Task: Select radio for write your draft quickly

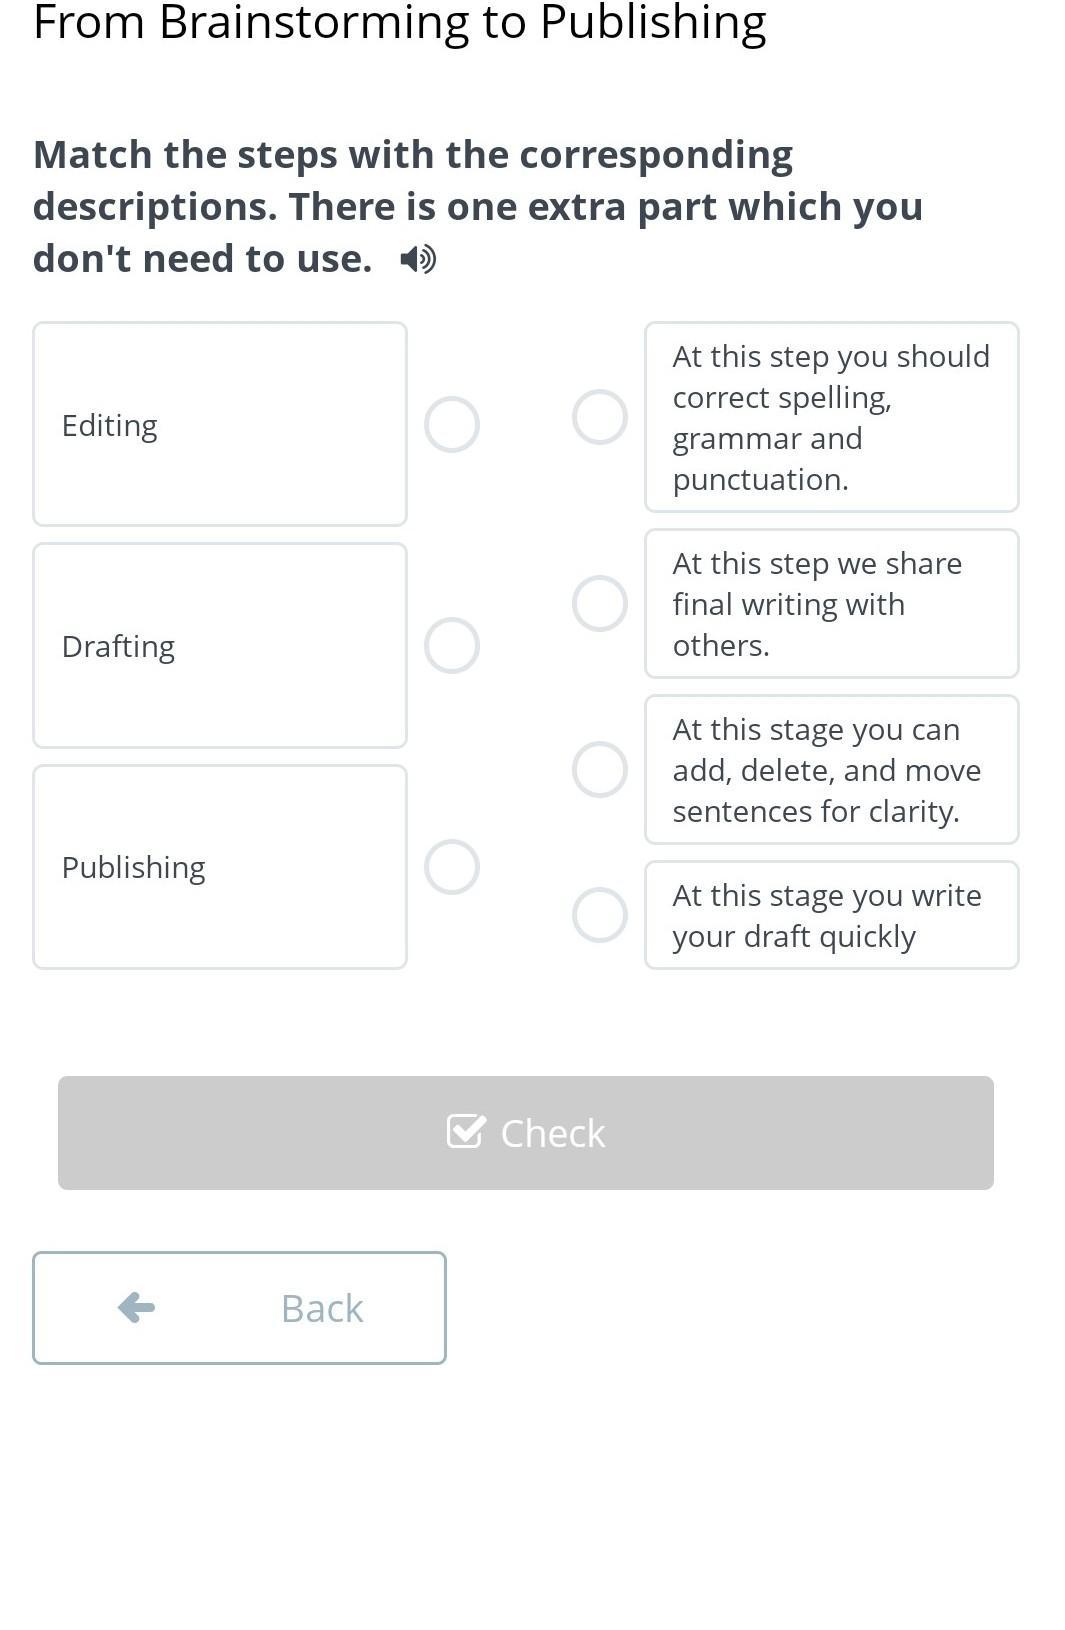Action: [600, 915]
